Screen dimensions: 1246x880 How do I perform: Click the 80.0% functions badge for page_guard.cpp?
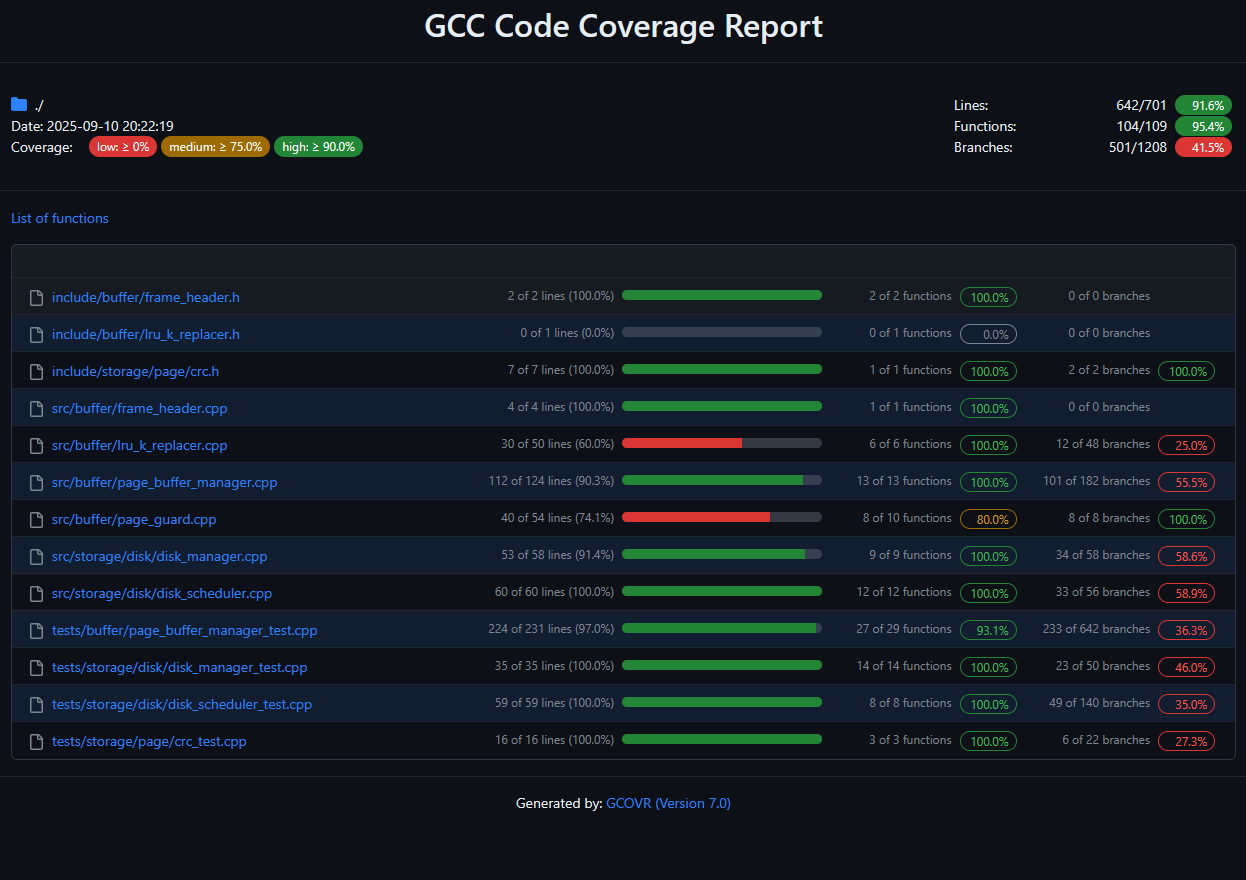988,519
